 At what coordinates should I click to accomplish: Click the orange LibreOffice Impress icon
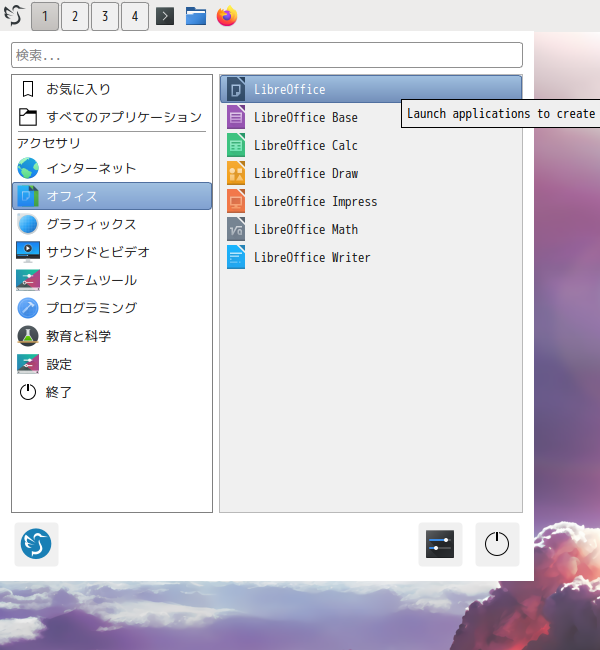[x=236, y=201]
